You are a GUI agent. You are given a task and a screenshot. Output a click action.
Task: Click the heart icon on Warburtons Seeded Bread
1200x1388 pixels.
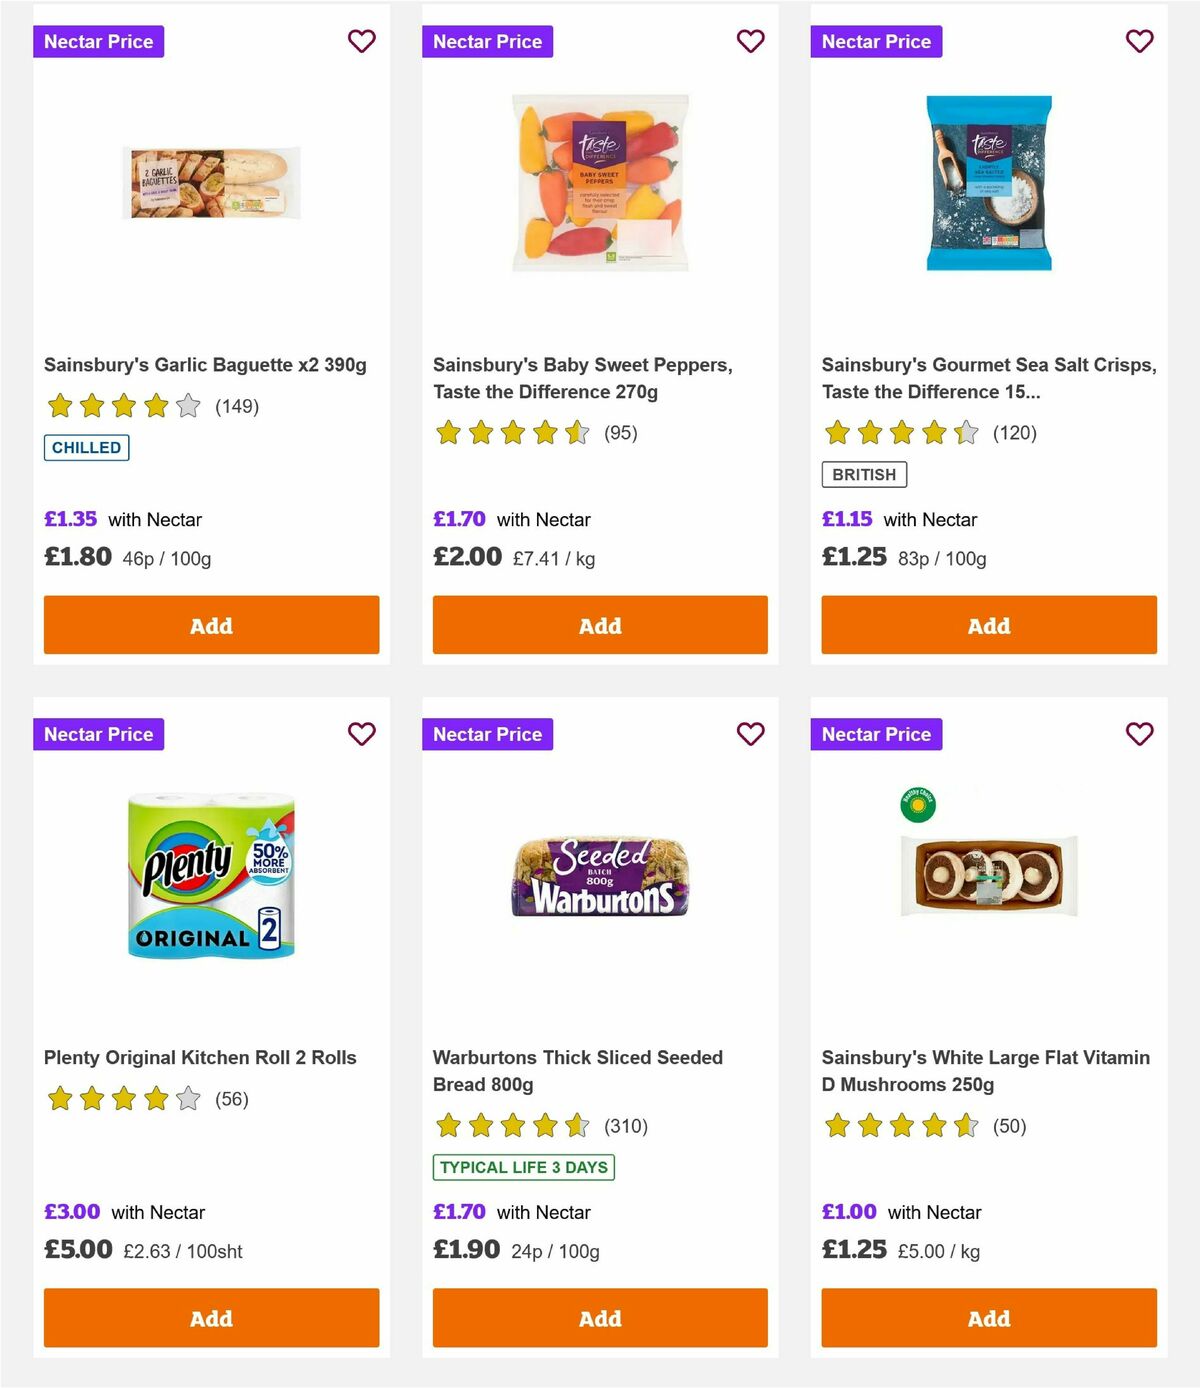coord(751,733)
